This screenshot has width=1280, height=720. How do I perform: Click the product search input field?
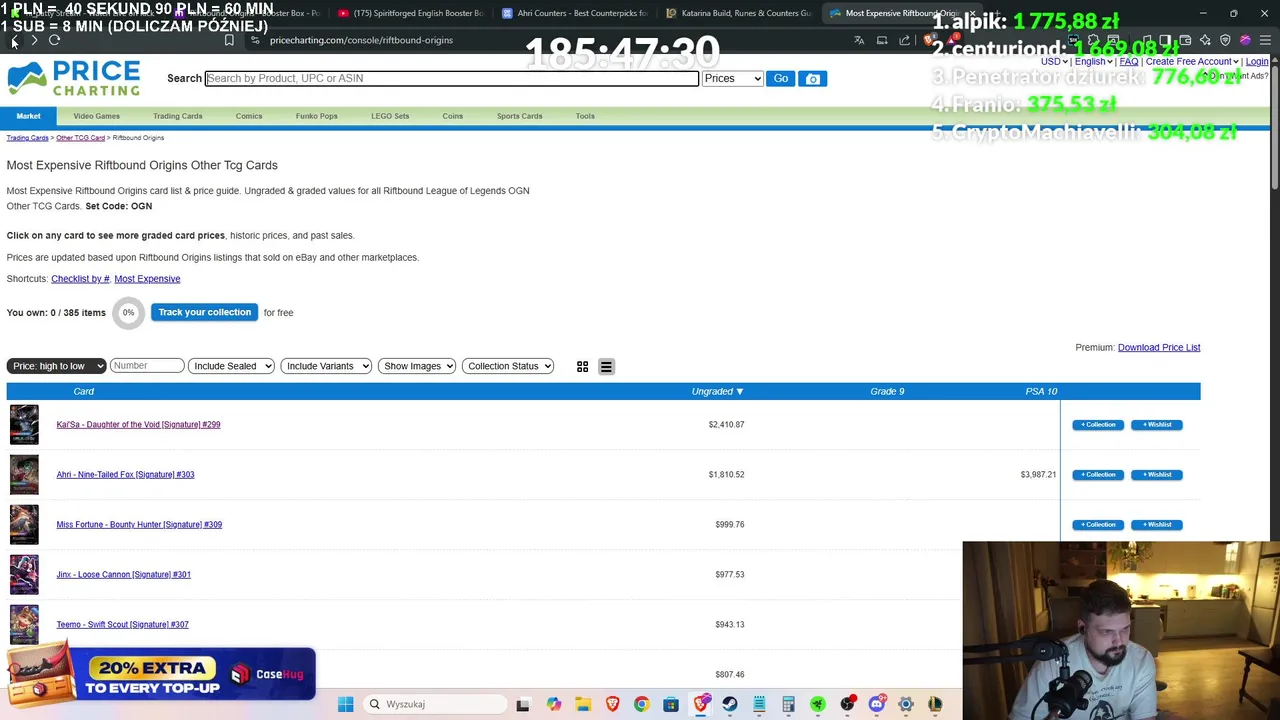tap(452, 78)
